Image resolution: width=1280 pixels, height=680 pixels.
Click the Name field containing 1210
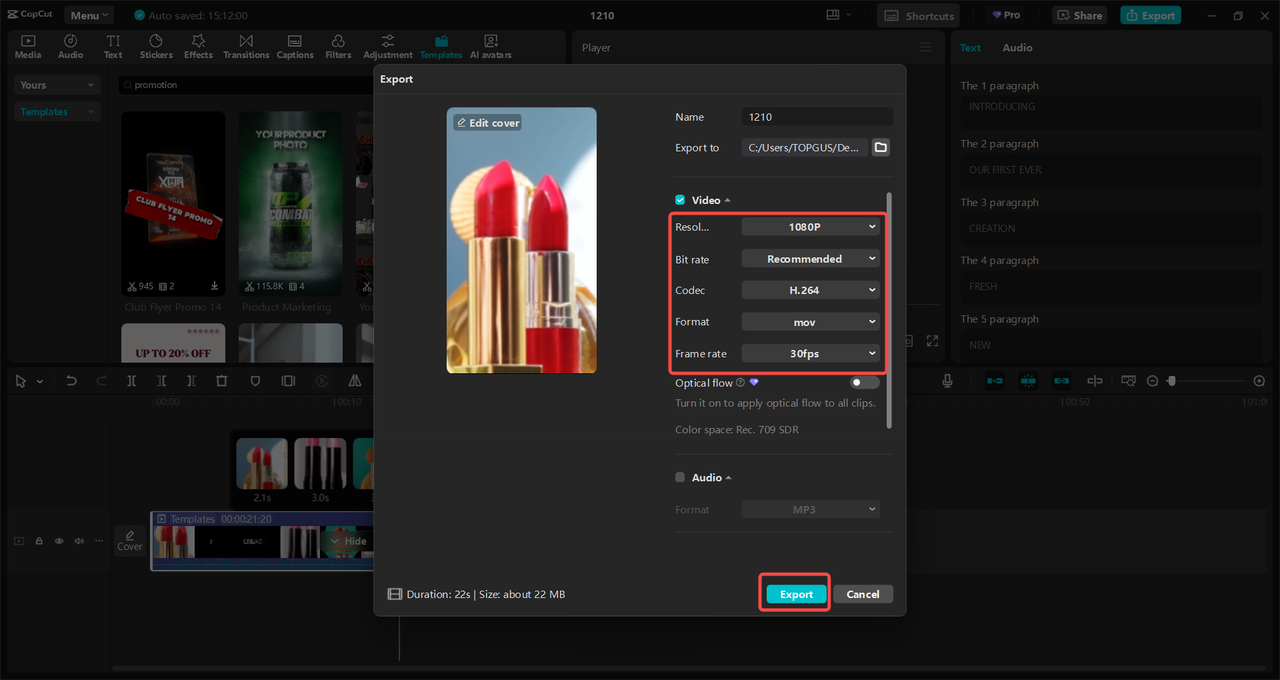click(816, 117)
